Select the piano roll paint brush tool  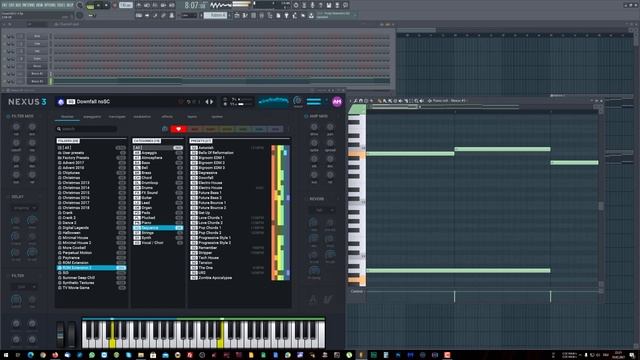tap(385, 100)
